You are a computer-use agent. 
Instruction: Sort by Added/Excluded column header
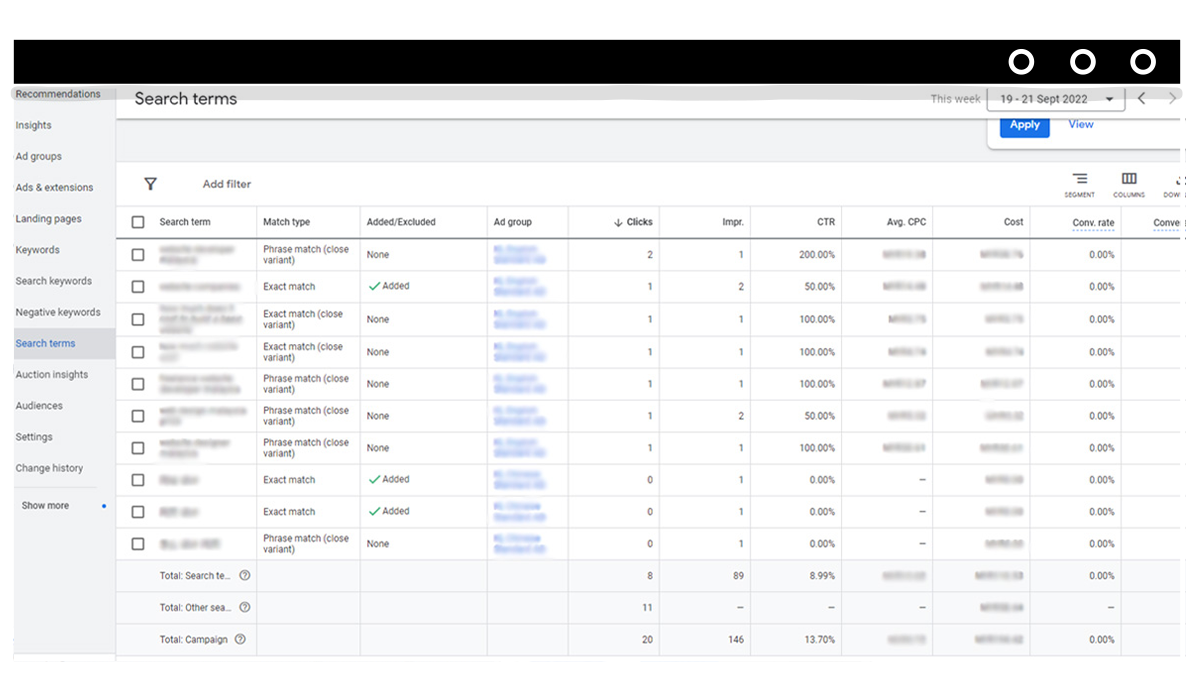tap(401, 222)
